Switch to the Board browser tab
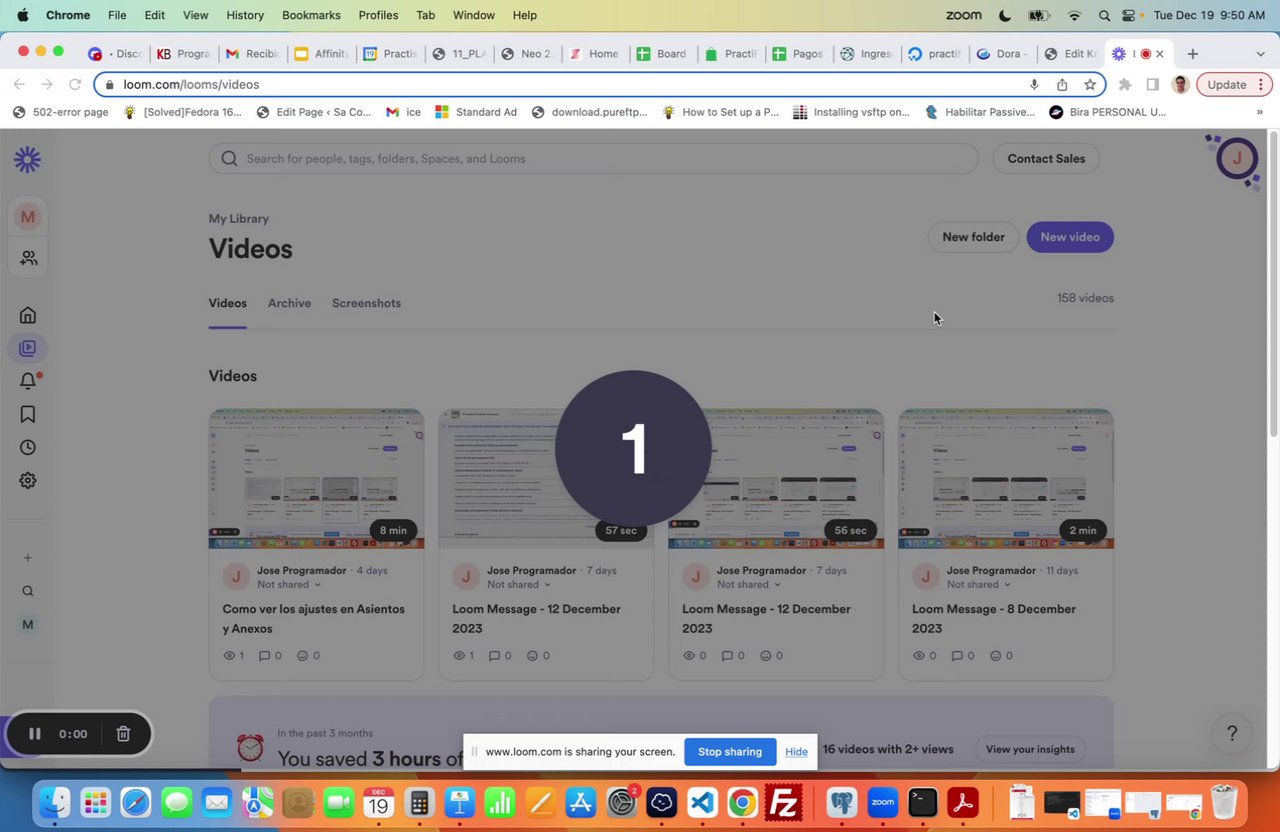The height and width of the screenshot is (832, 1280). coord(662,54)
